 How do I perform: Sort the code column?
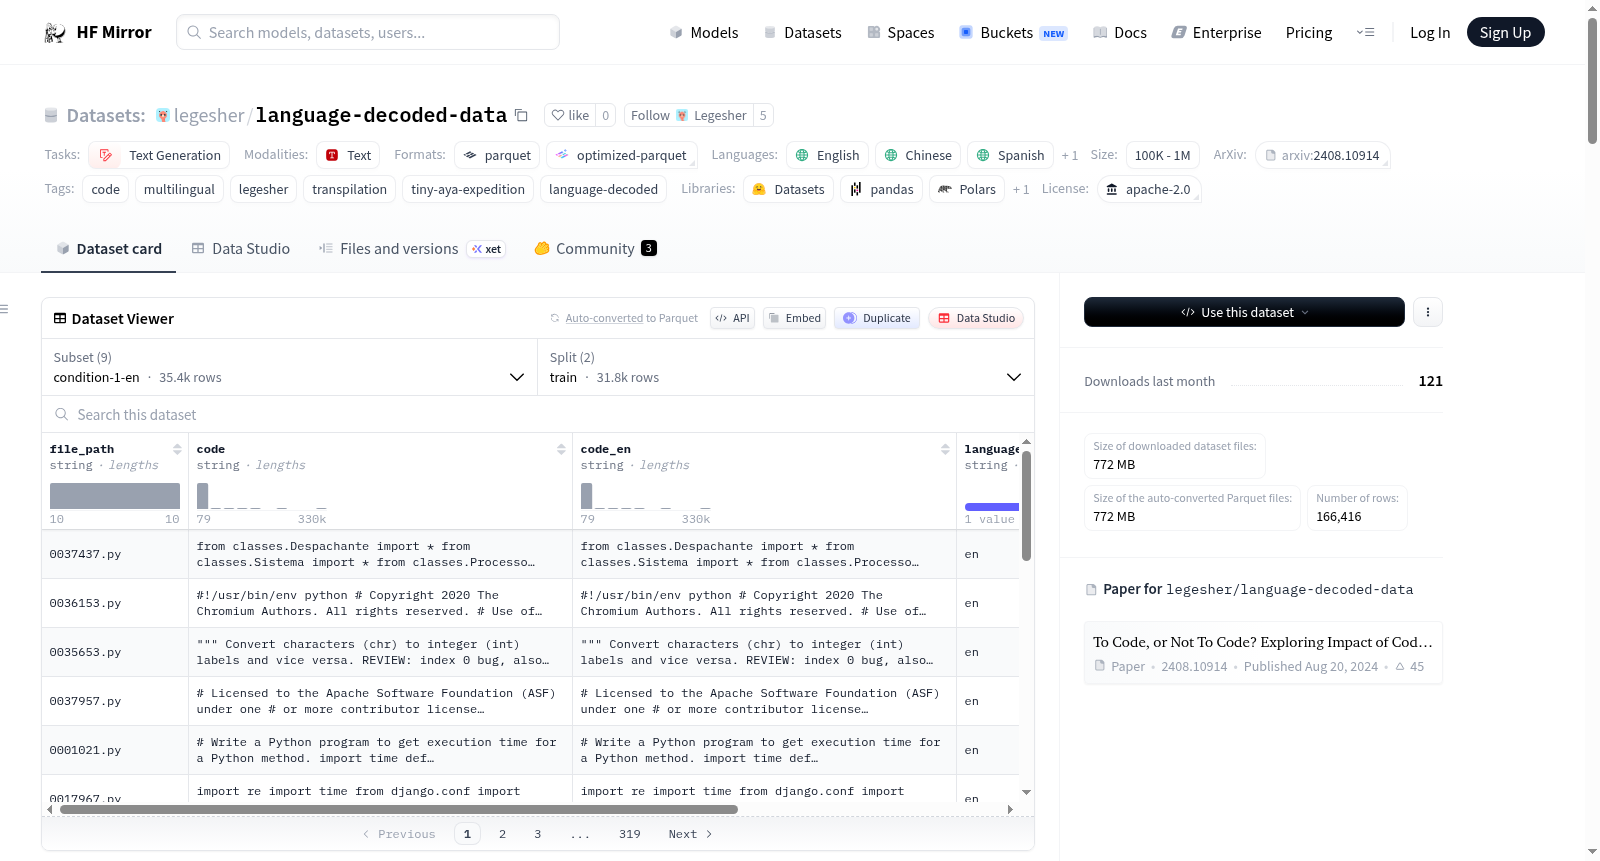pyautogui.click(x=561, y=449)
